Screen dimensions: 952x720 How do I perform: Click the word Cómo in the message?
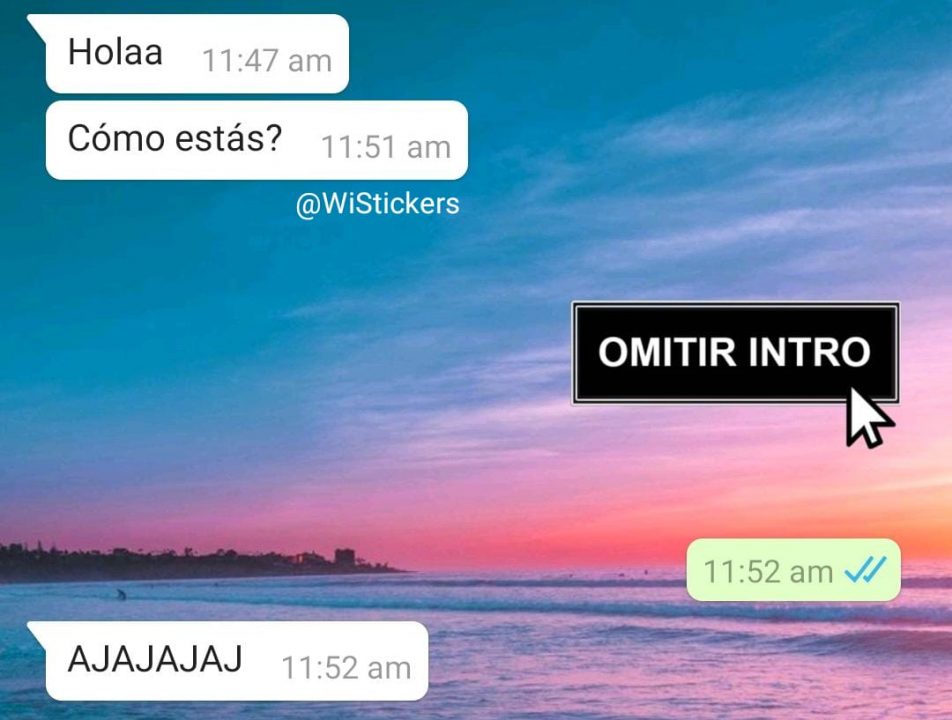coord(116,138)
